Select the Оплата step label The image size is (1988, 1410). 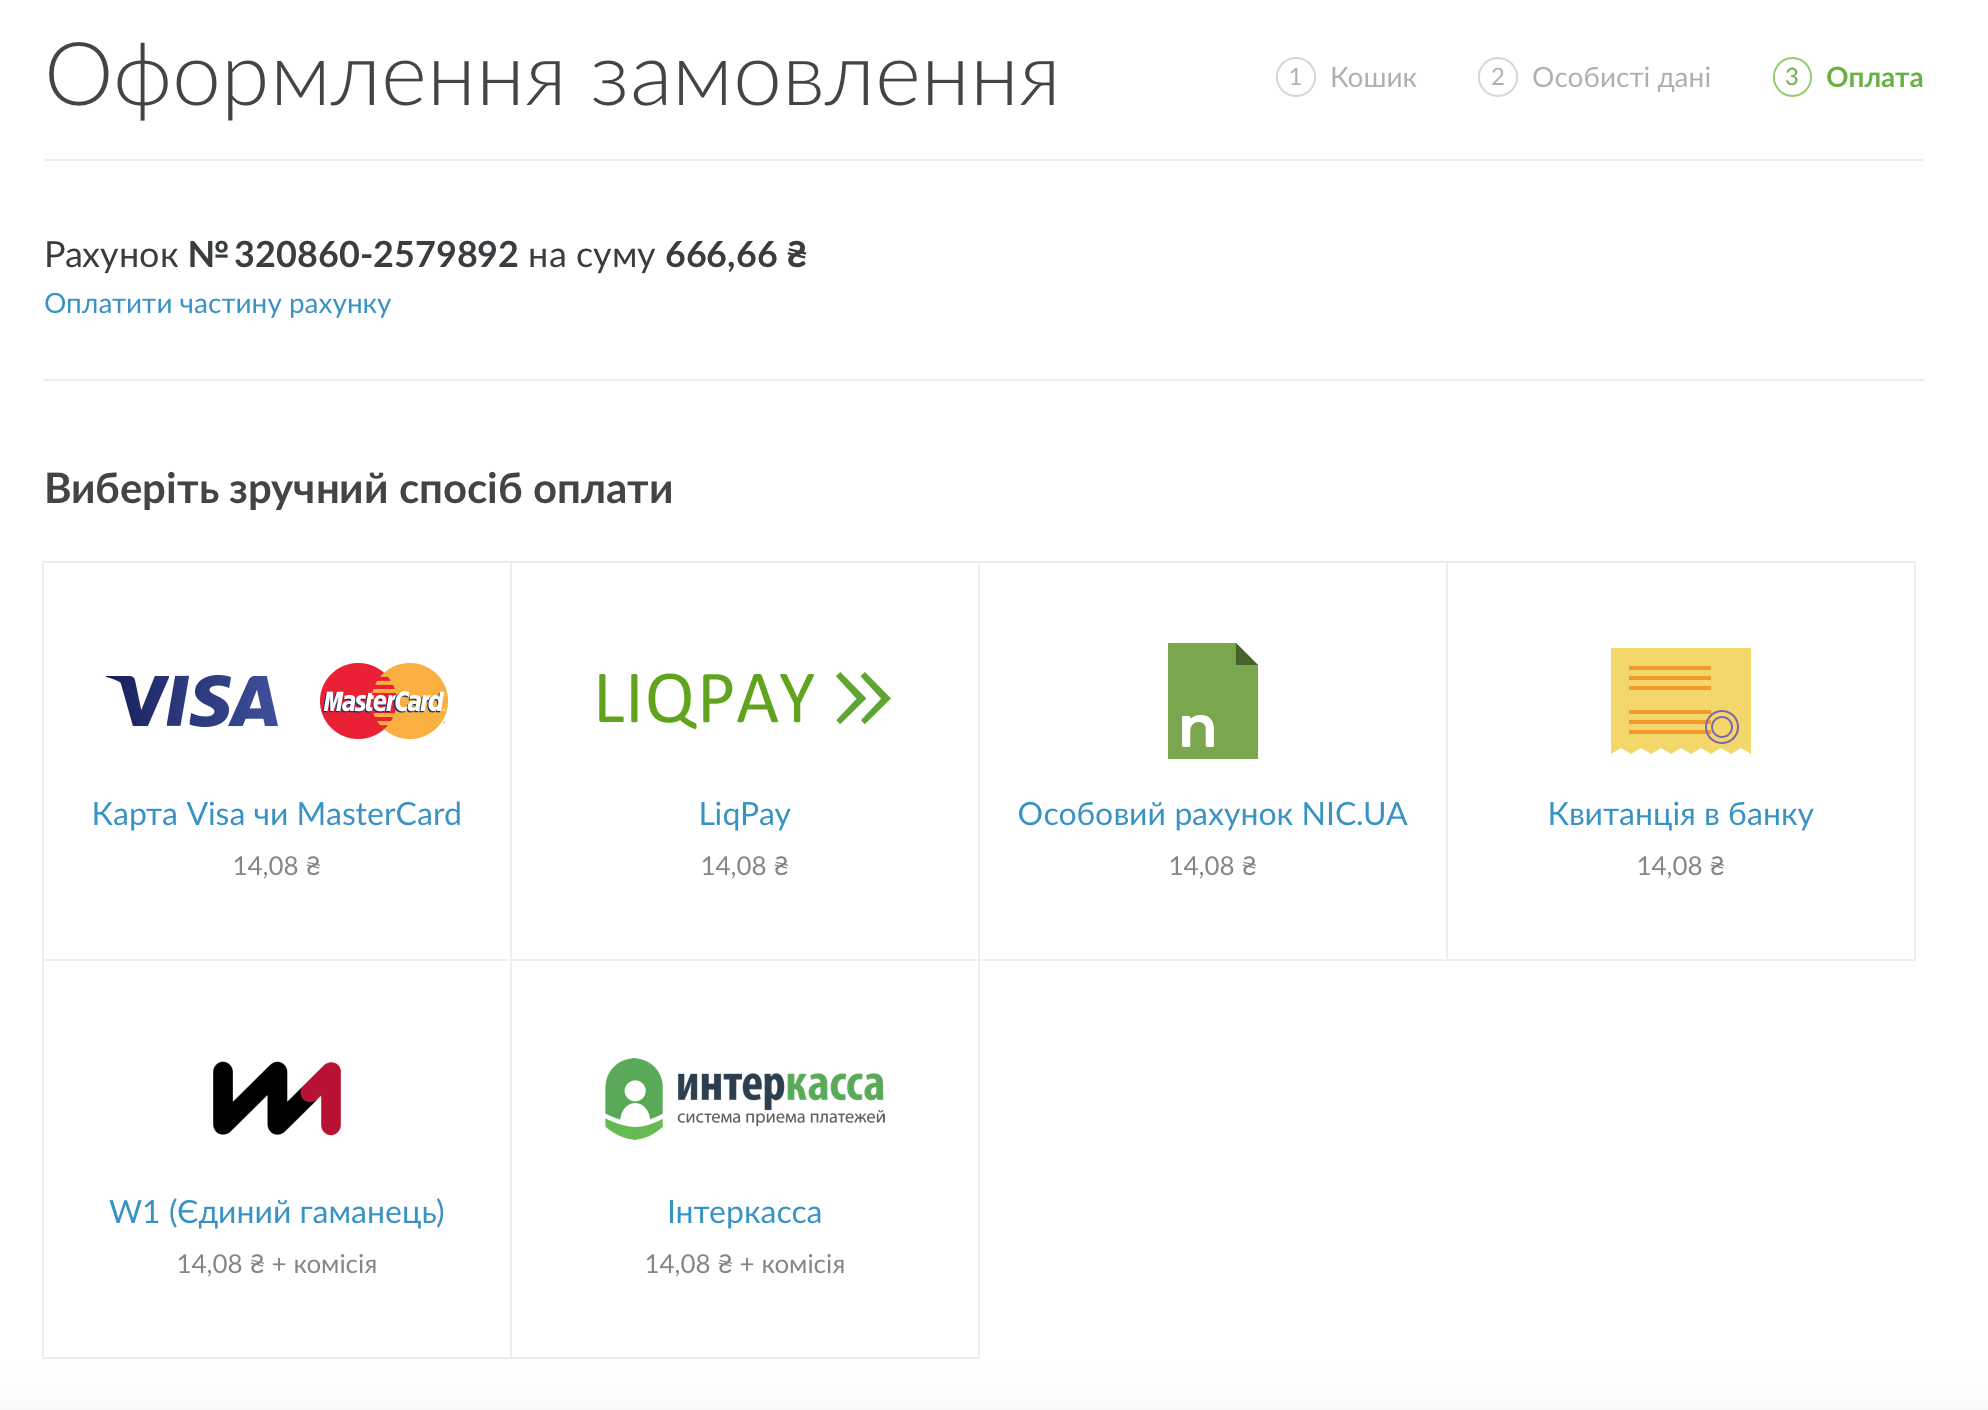1874,78
